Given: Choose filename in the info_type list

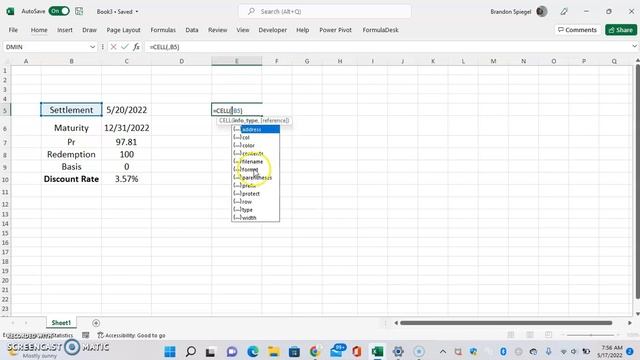Looking at the screenshot, I should tap(256, 162).
